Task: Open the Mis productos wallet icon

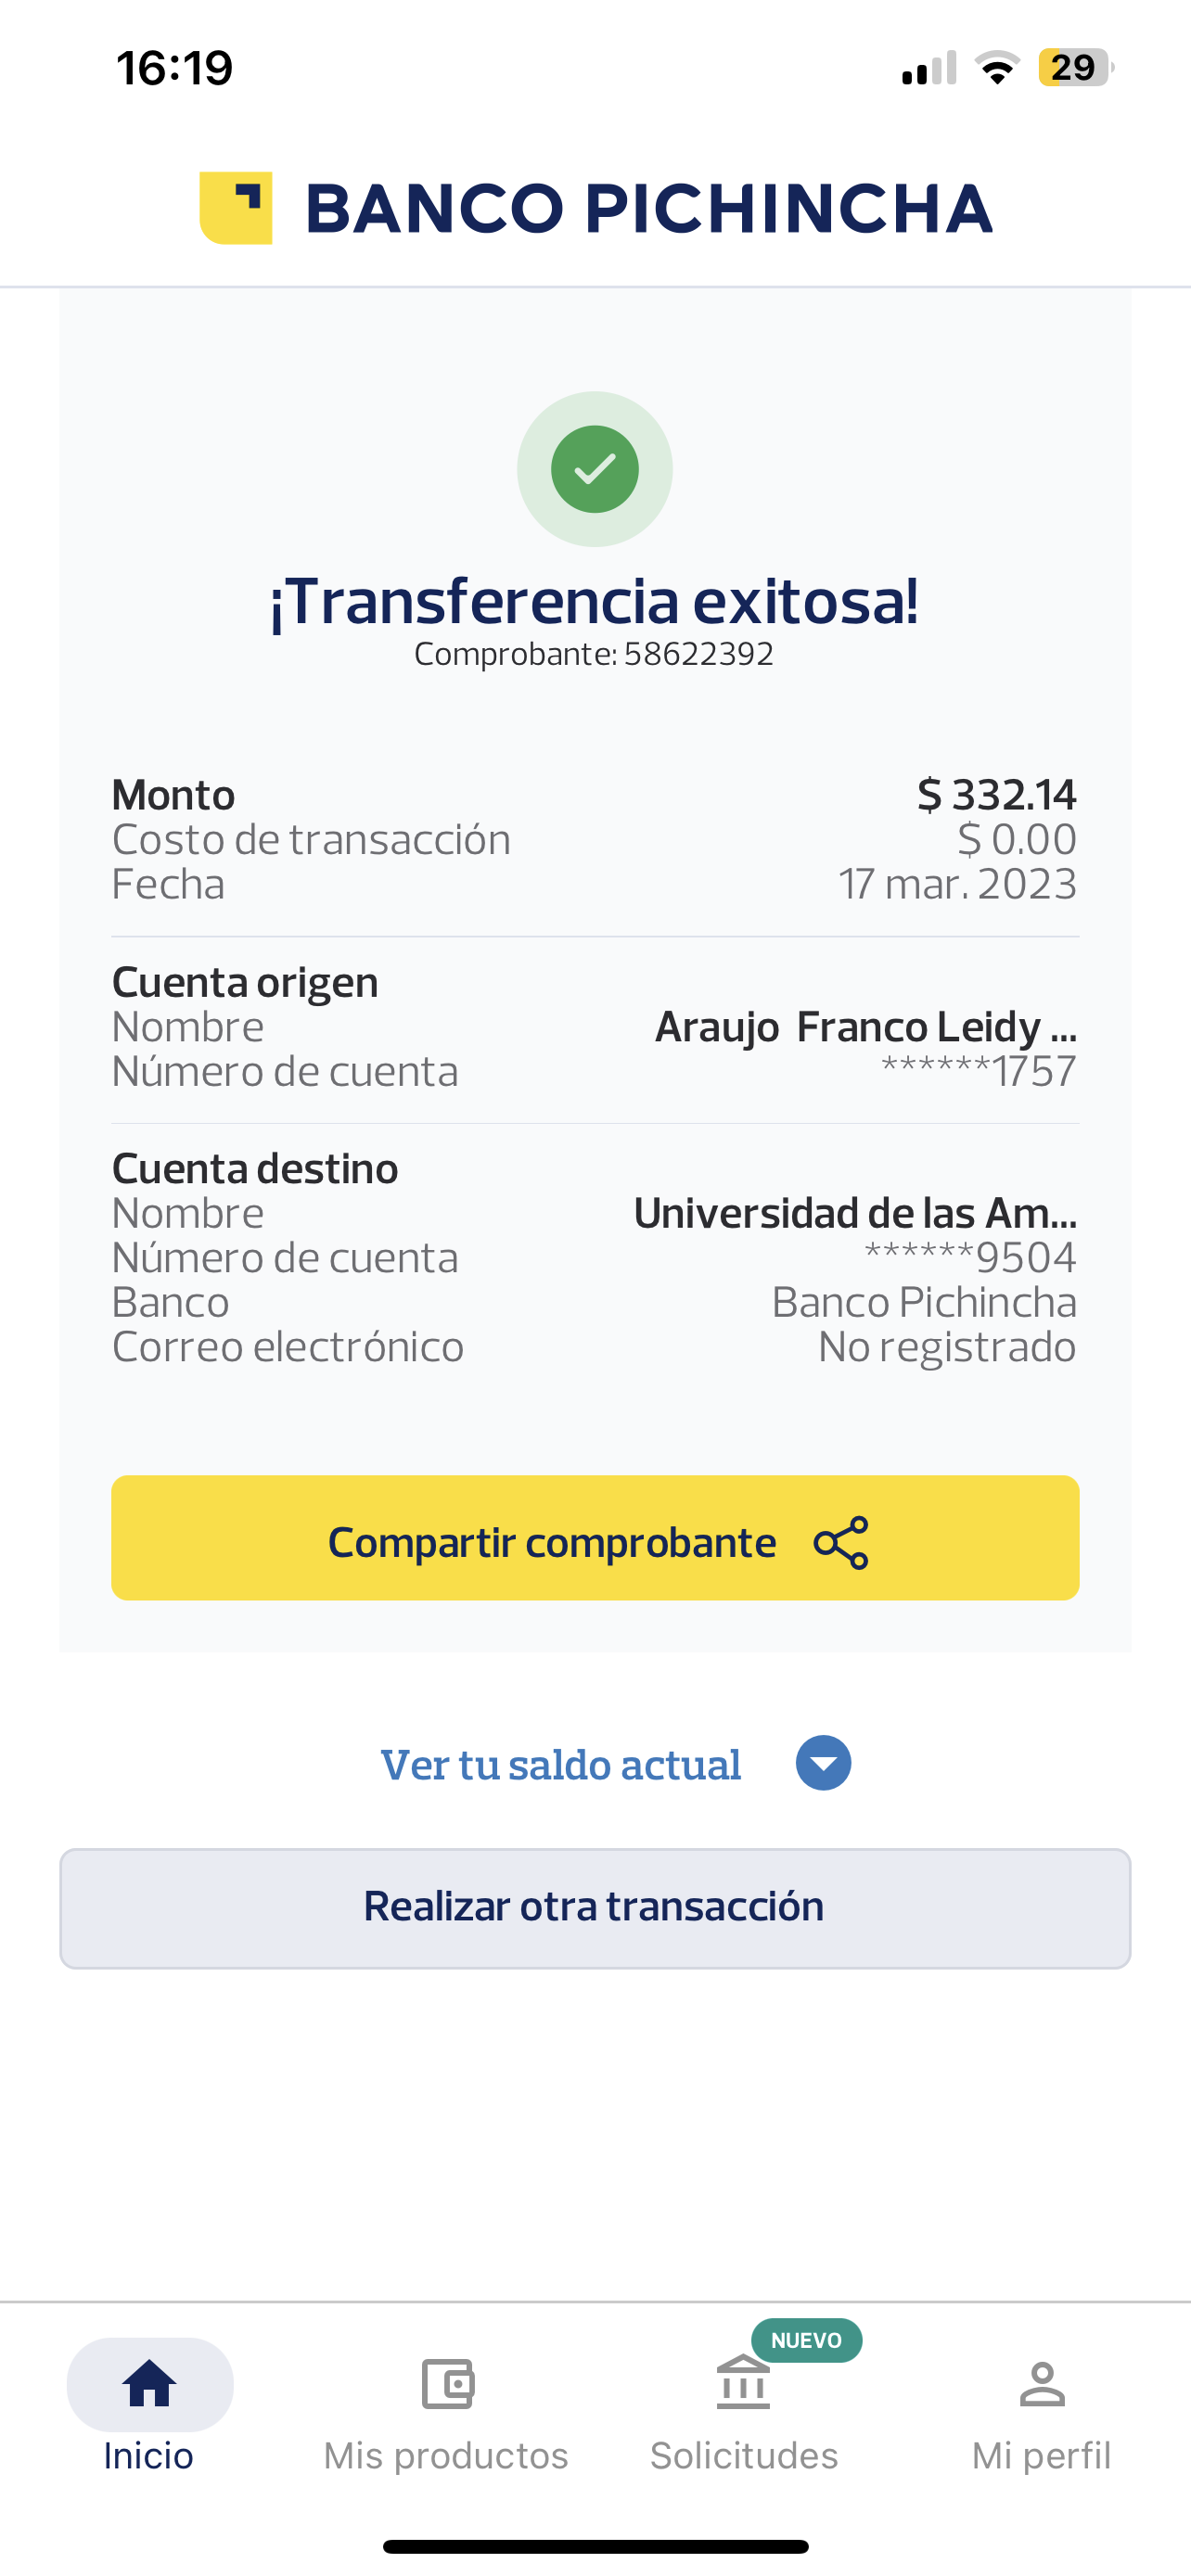Action: pyautogui.click(x=447, y=2384)
